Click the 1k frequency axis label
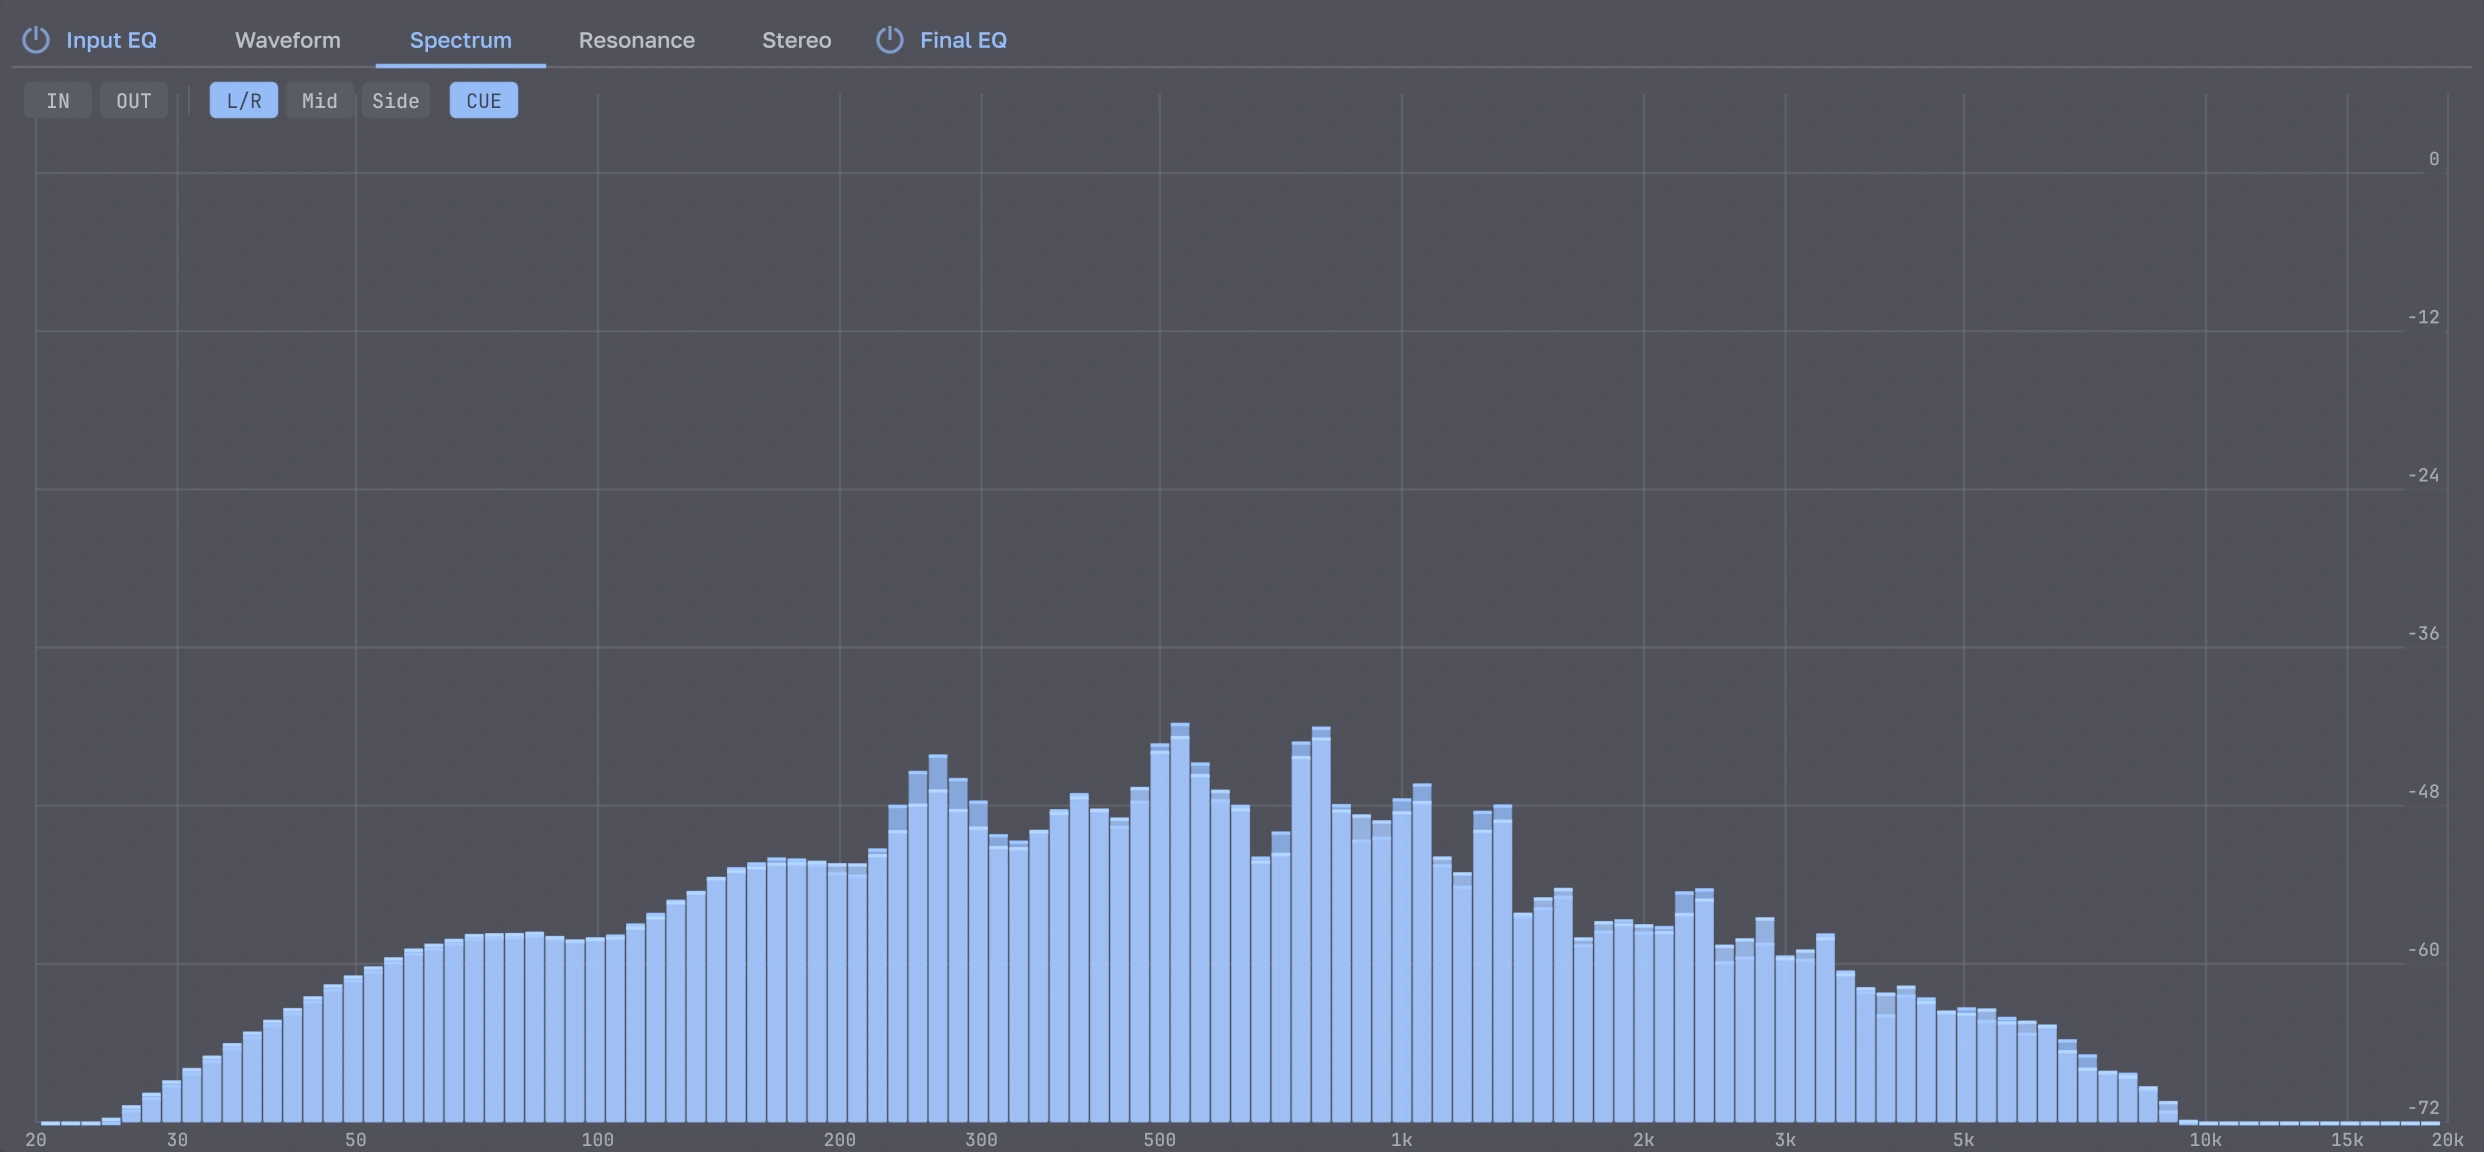2484x1152 pixels. coord(1401,1140)
